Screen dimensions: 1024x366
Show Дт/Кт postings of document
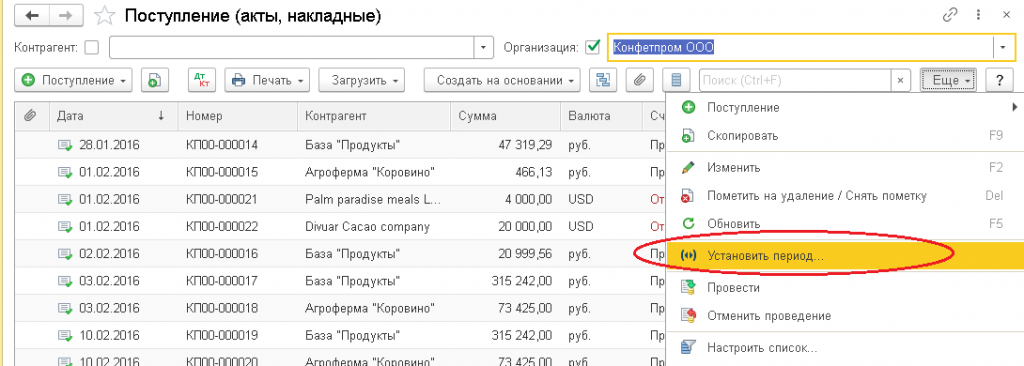[x=202, y=80]
